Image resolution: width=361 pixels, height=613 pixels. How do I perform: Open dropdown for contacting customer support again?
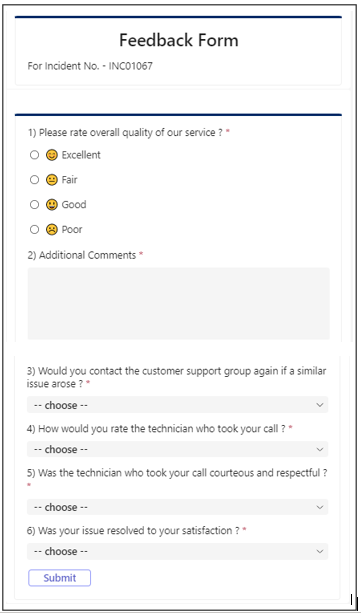(178, 405)
